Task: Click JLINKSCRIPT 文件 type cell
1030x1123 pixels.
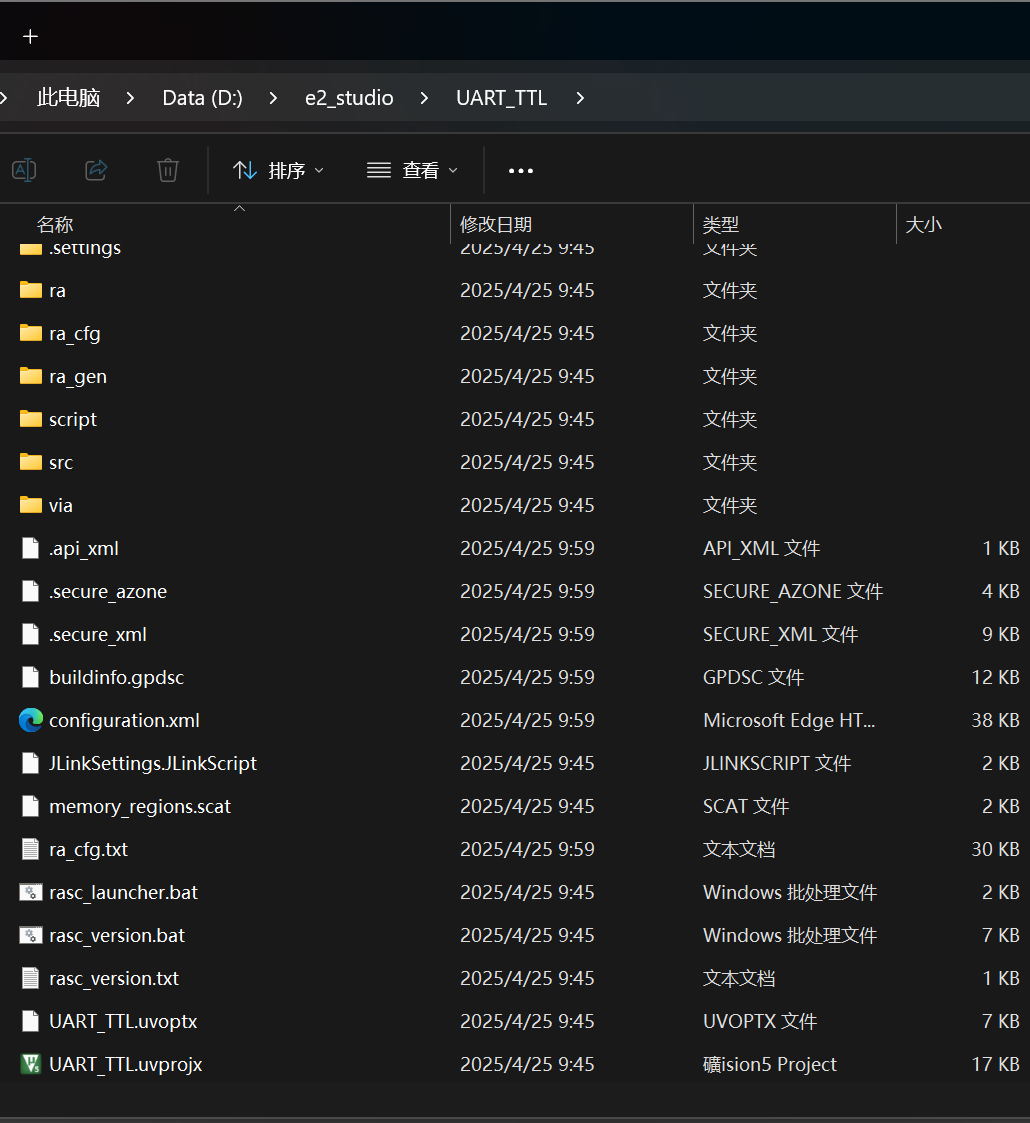Action: [777, 763]
